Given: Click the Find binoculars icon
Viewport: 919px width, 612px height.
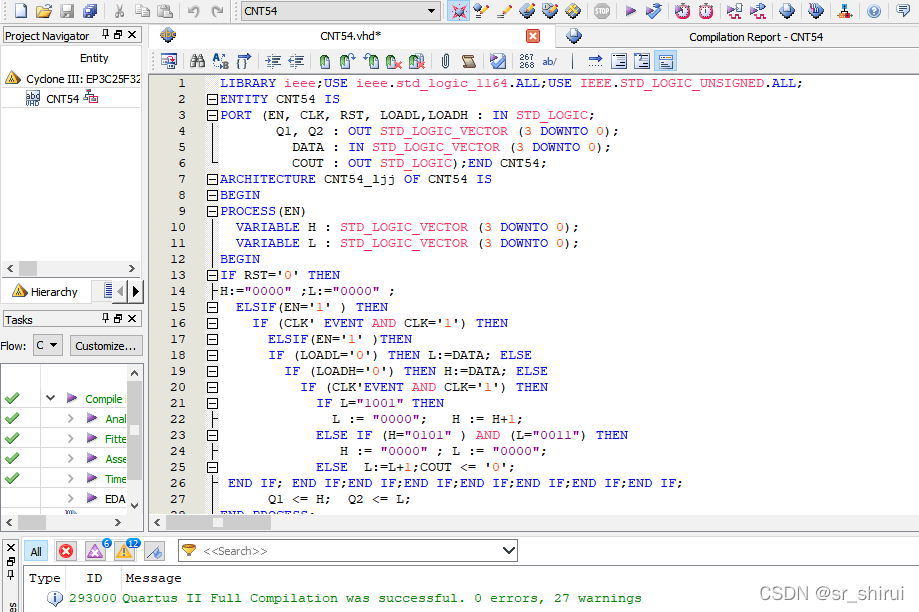Looking at the screenshot, I should point(198,61).
